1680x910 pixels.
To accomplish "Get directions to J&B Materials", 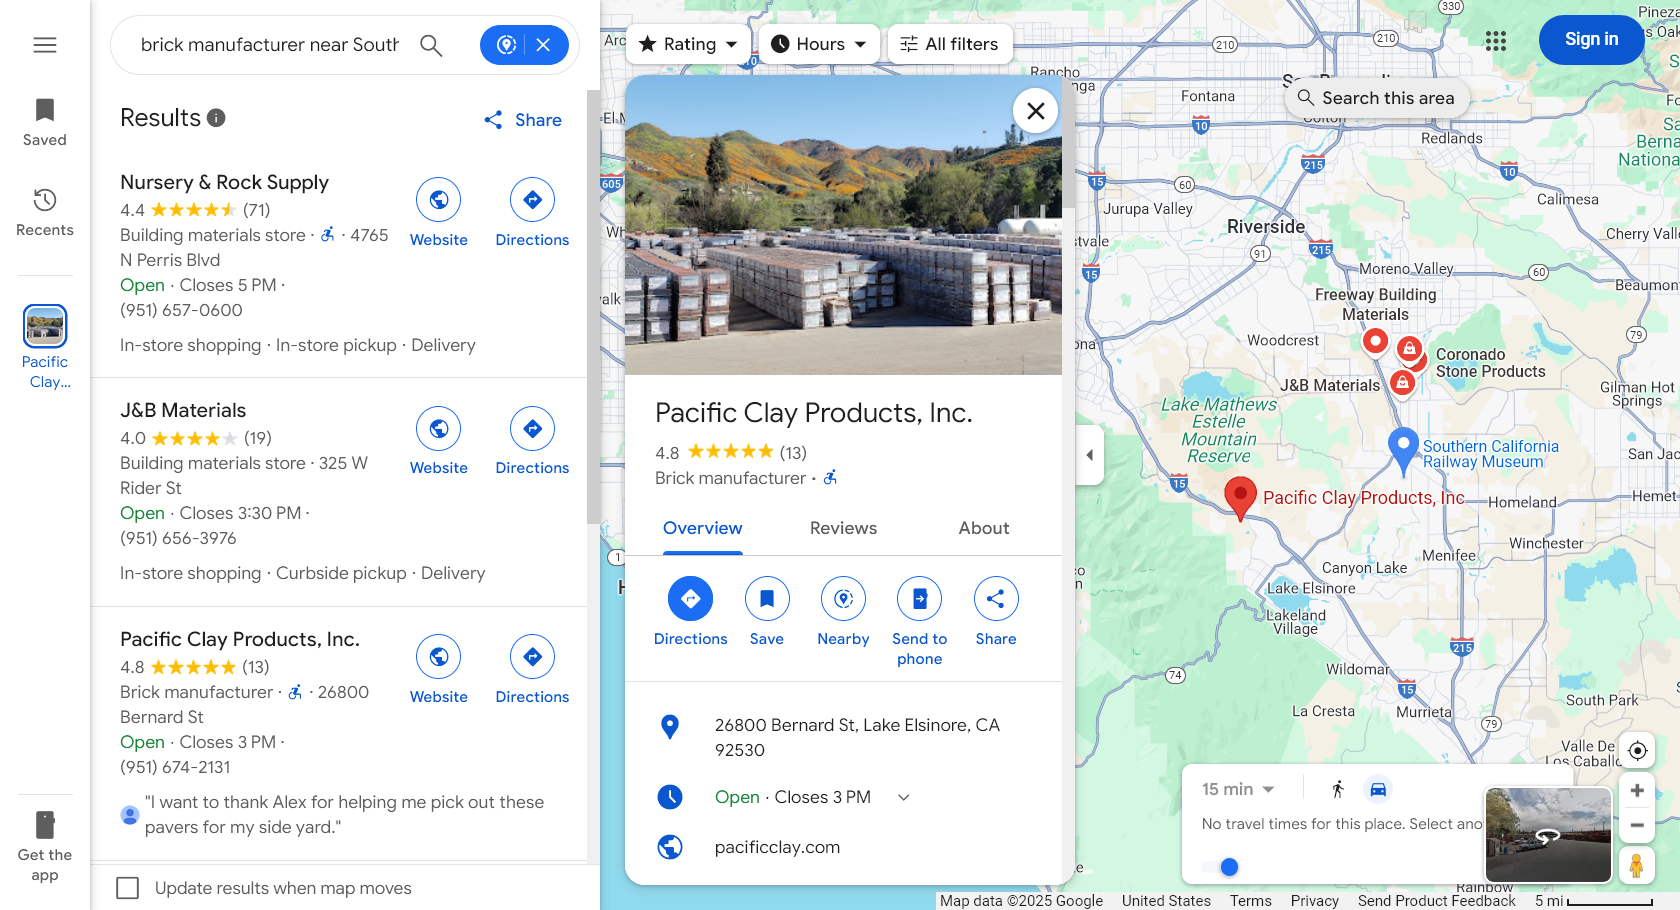I will click(532, 441).
